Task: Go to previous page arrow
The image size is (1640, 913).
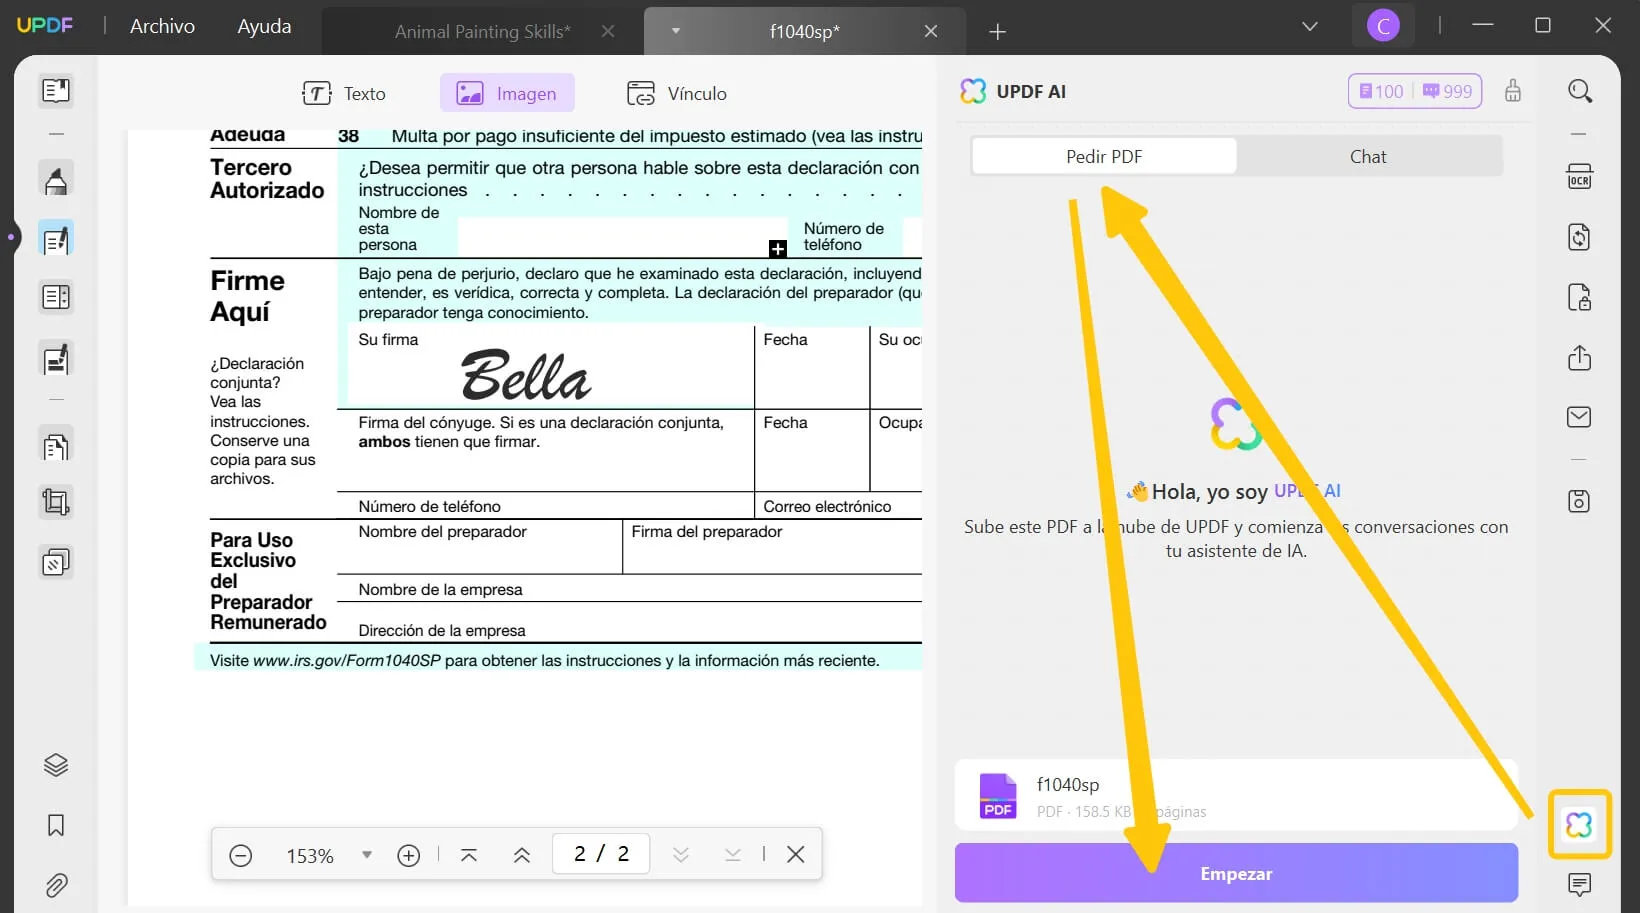Action: [521, 855]
